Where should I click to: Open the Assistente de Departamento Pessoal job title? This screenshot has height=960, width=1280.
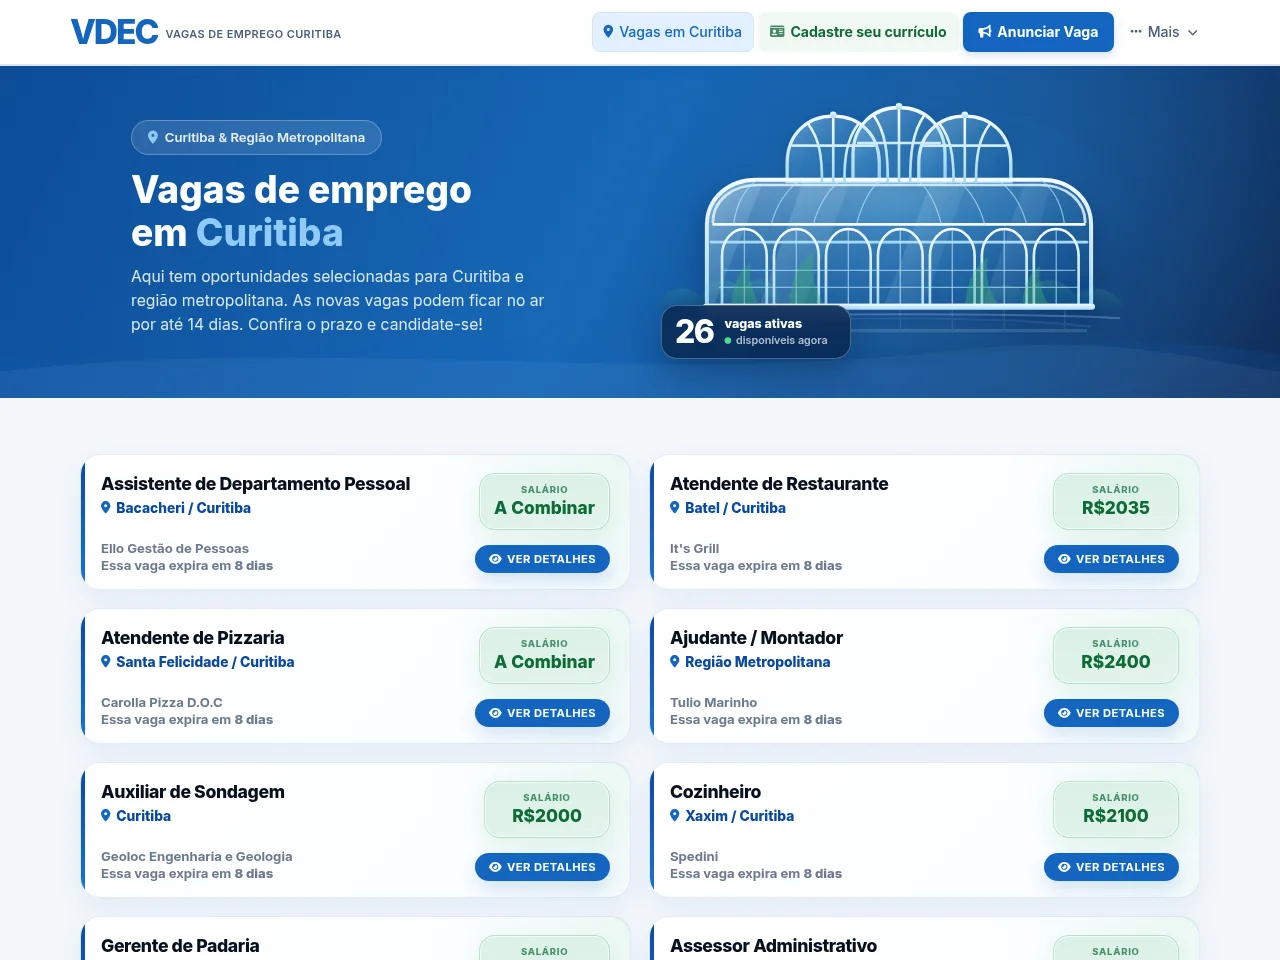[256, 484]
